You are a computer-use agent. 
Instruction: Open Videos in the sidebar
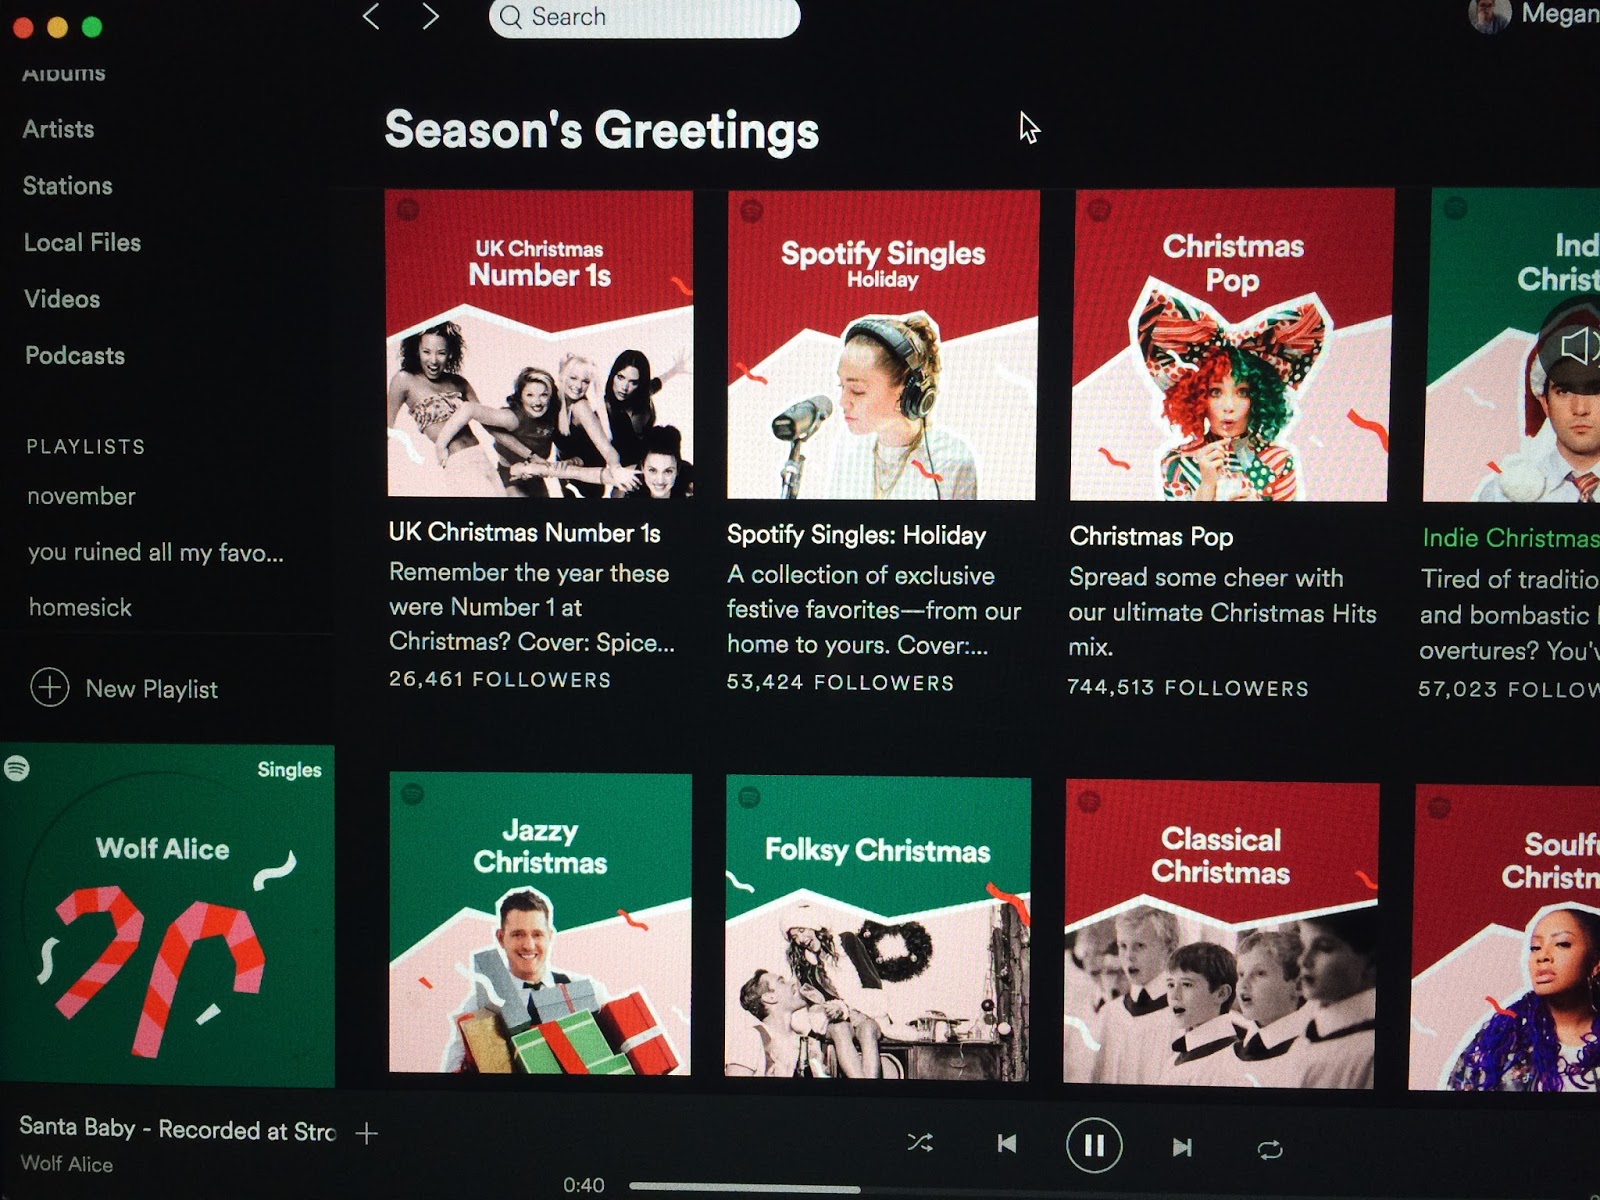(62, 299)
